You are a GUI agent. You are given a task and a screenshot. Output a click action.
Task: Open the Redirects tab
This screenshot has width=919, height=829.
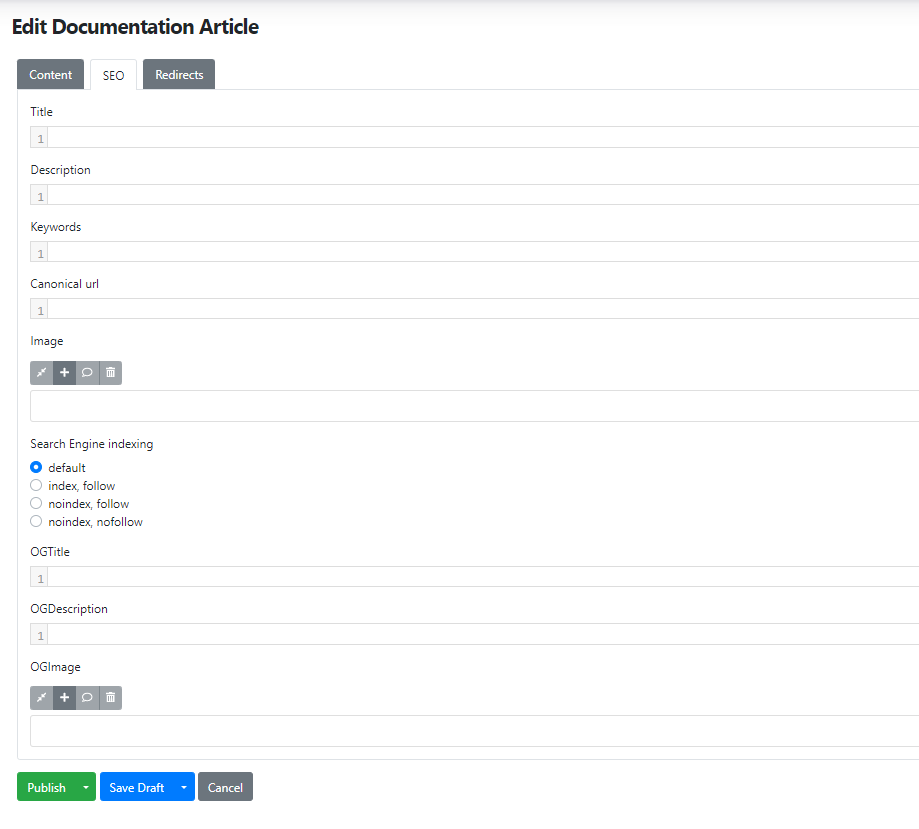pyautogui.click(x=179, y=75)
